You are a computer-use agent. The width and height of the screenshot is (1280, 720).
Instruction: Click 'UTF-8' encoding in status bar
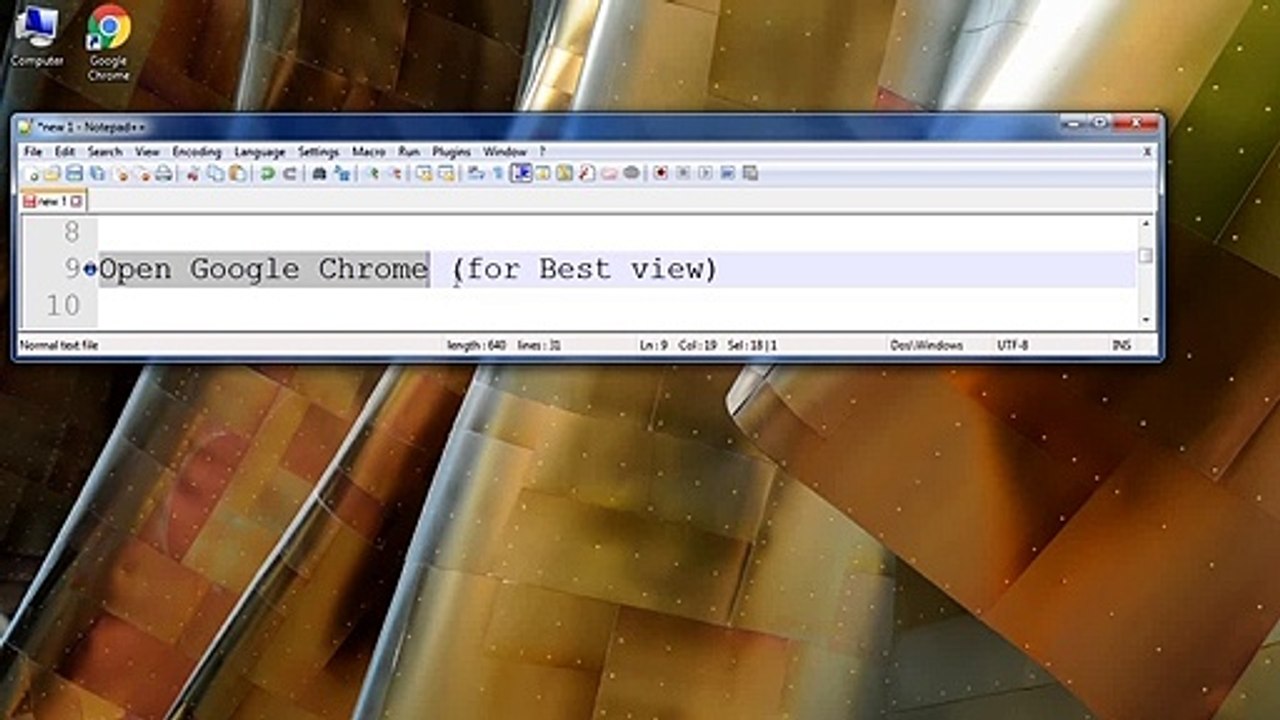click(x=1012, y=345)
